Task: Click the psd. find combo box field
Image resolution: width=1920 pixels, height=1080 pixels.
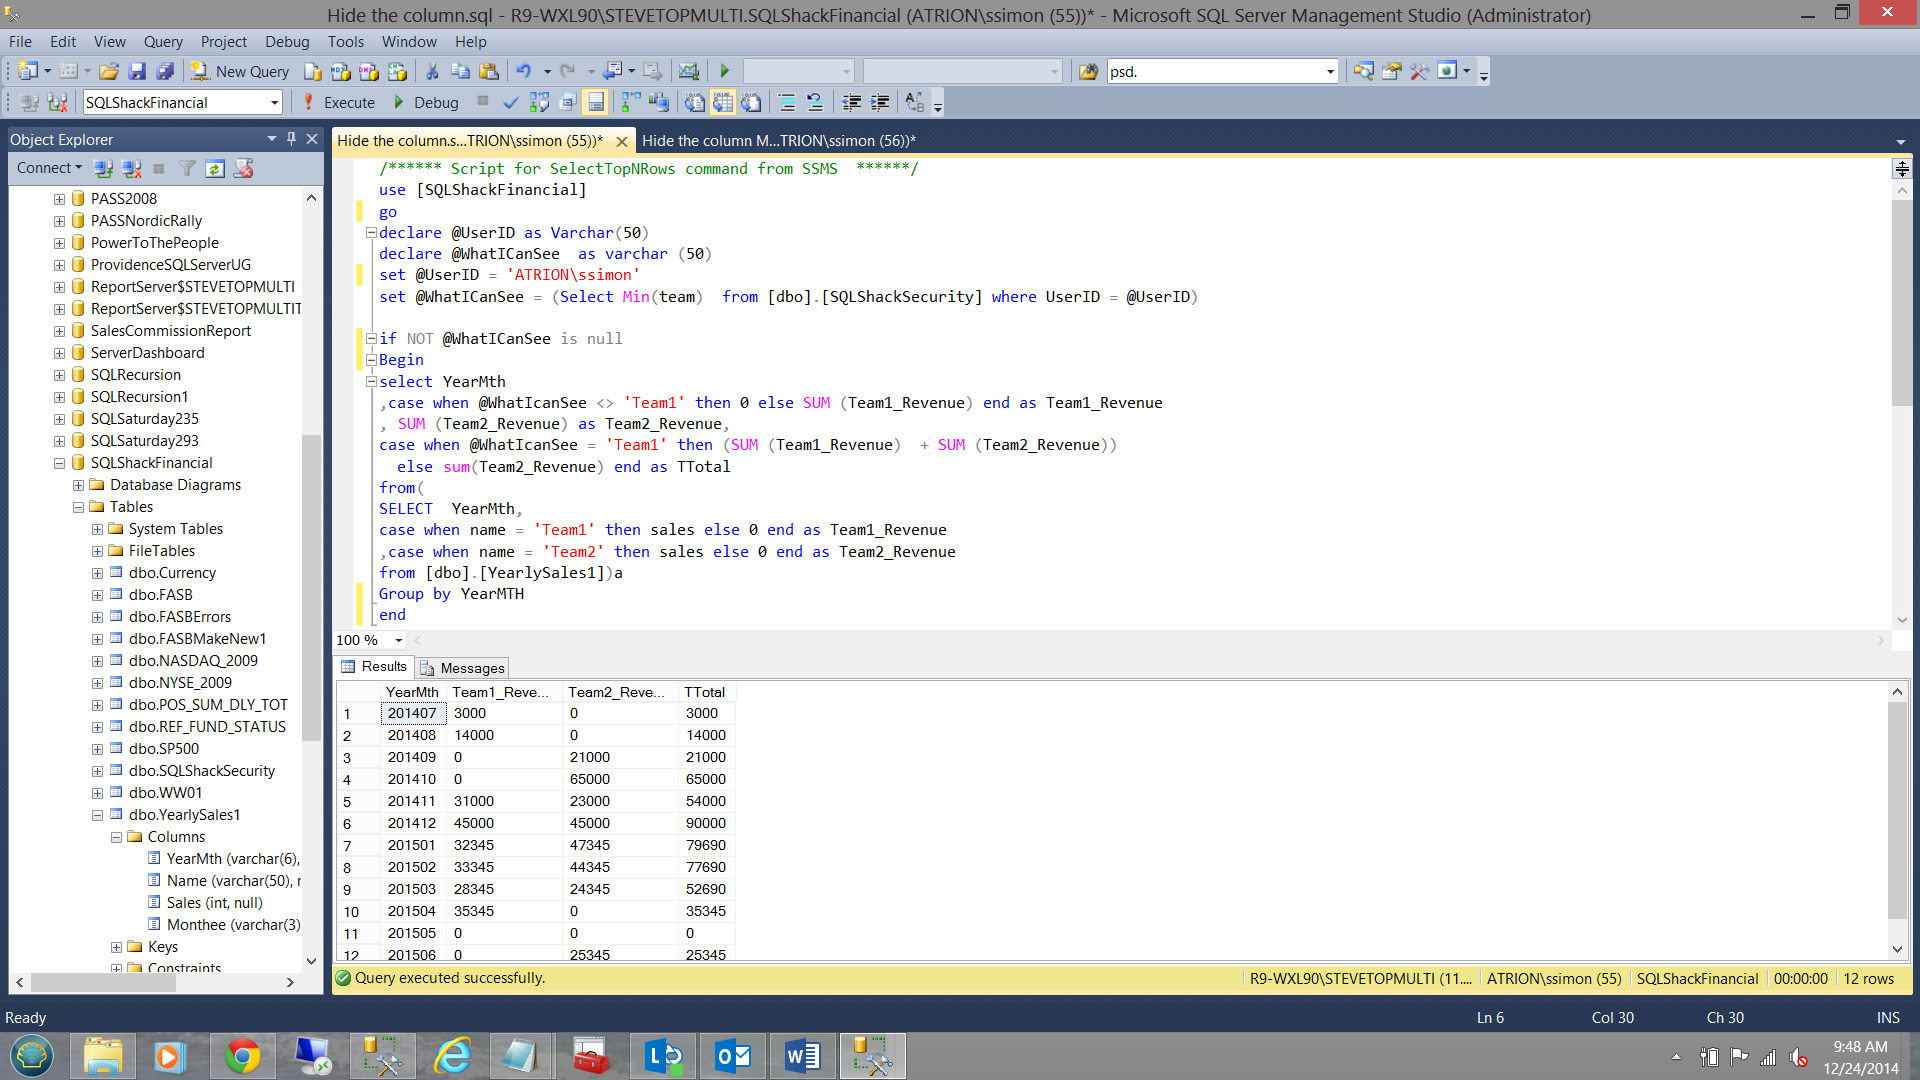Action: click(x=1214, y=71)
